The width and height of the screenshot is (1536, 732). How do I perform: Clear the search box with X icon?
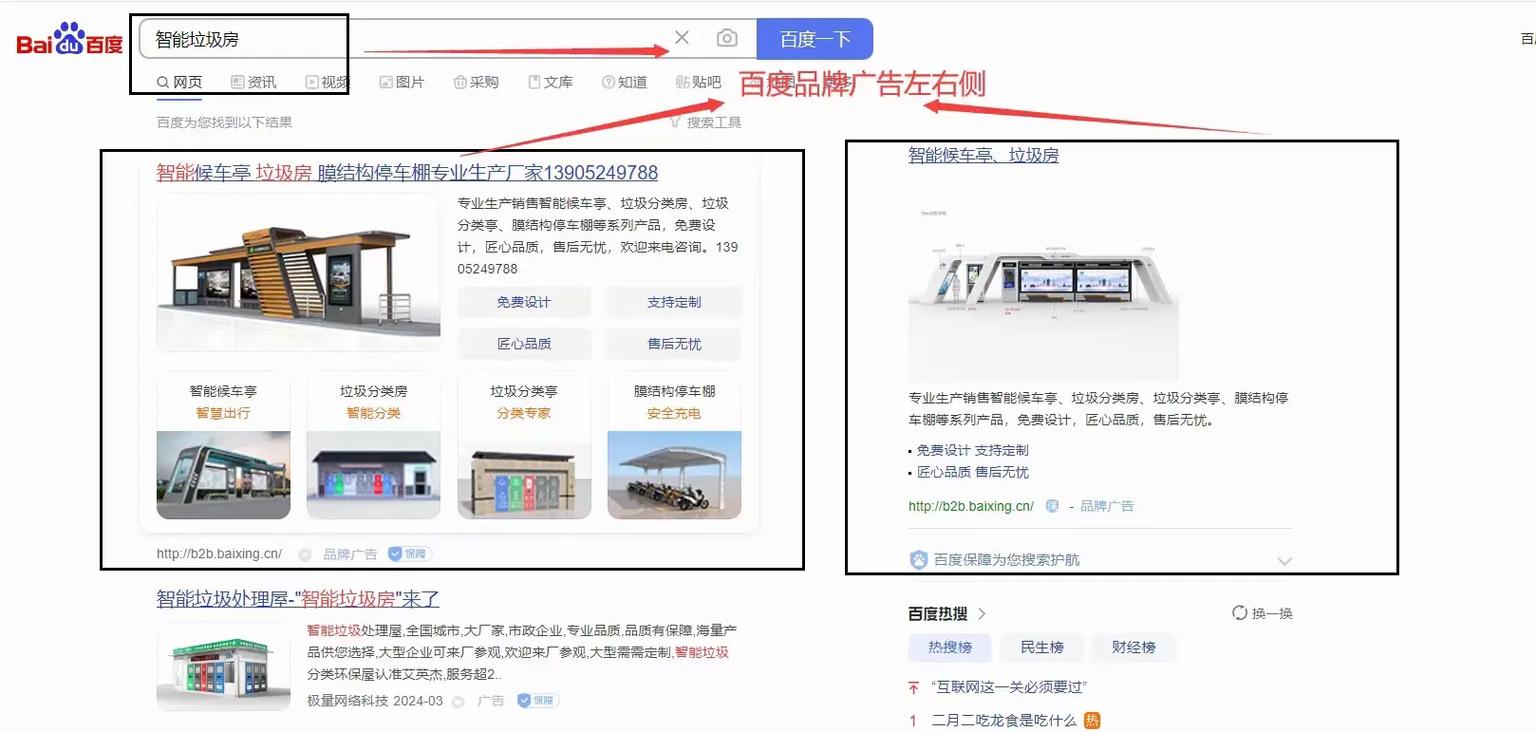coord(682,38)
